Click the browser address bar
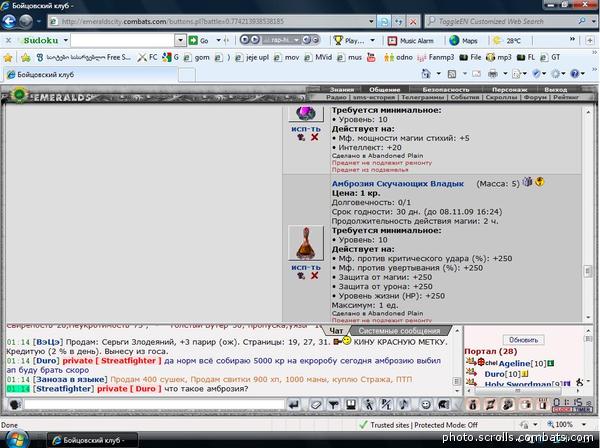 [212, 21]
